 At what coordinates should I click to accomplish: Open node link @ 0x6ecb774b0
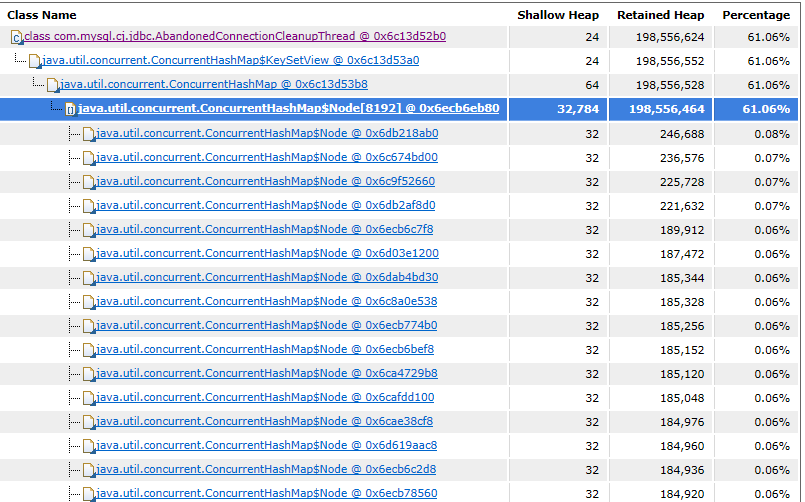tap(267, 325)
